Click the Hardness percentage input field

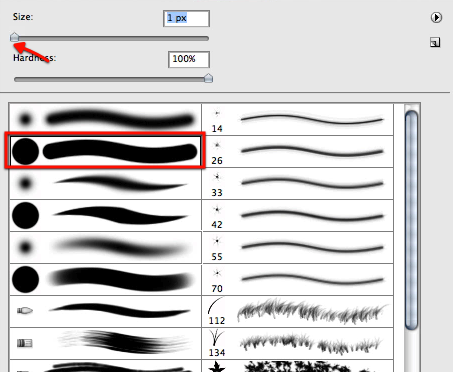point(189,59)
